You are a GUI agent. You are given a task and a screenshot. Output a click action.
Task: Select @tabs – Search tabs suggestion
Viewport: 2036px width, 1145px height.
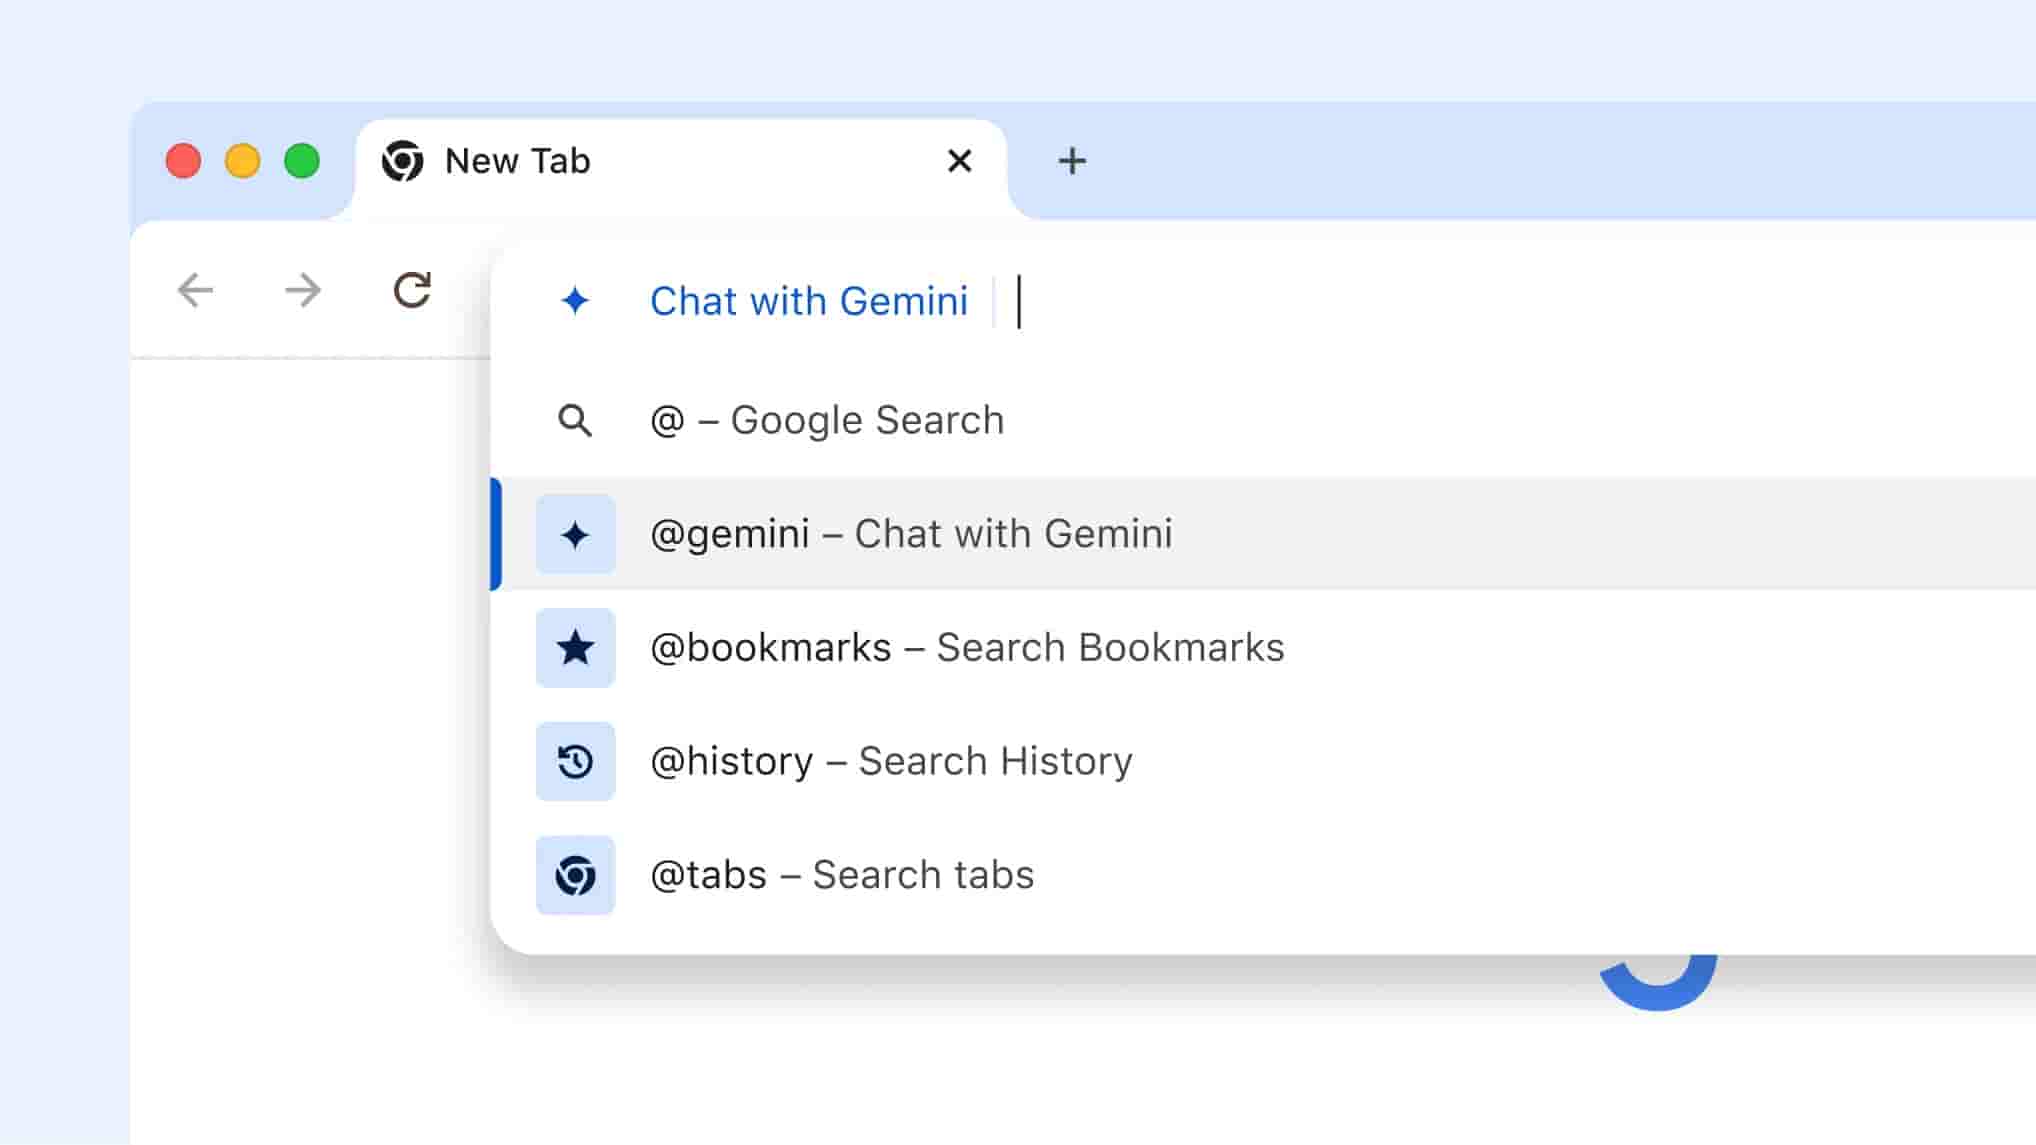(842, 875)
